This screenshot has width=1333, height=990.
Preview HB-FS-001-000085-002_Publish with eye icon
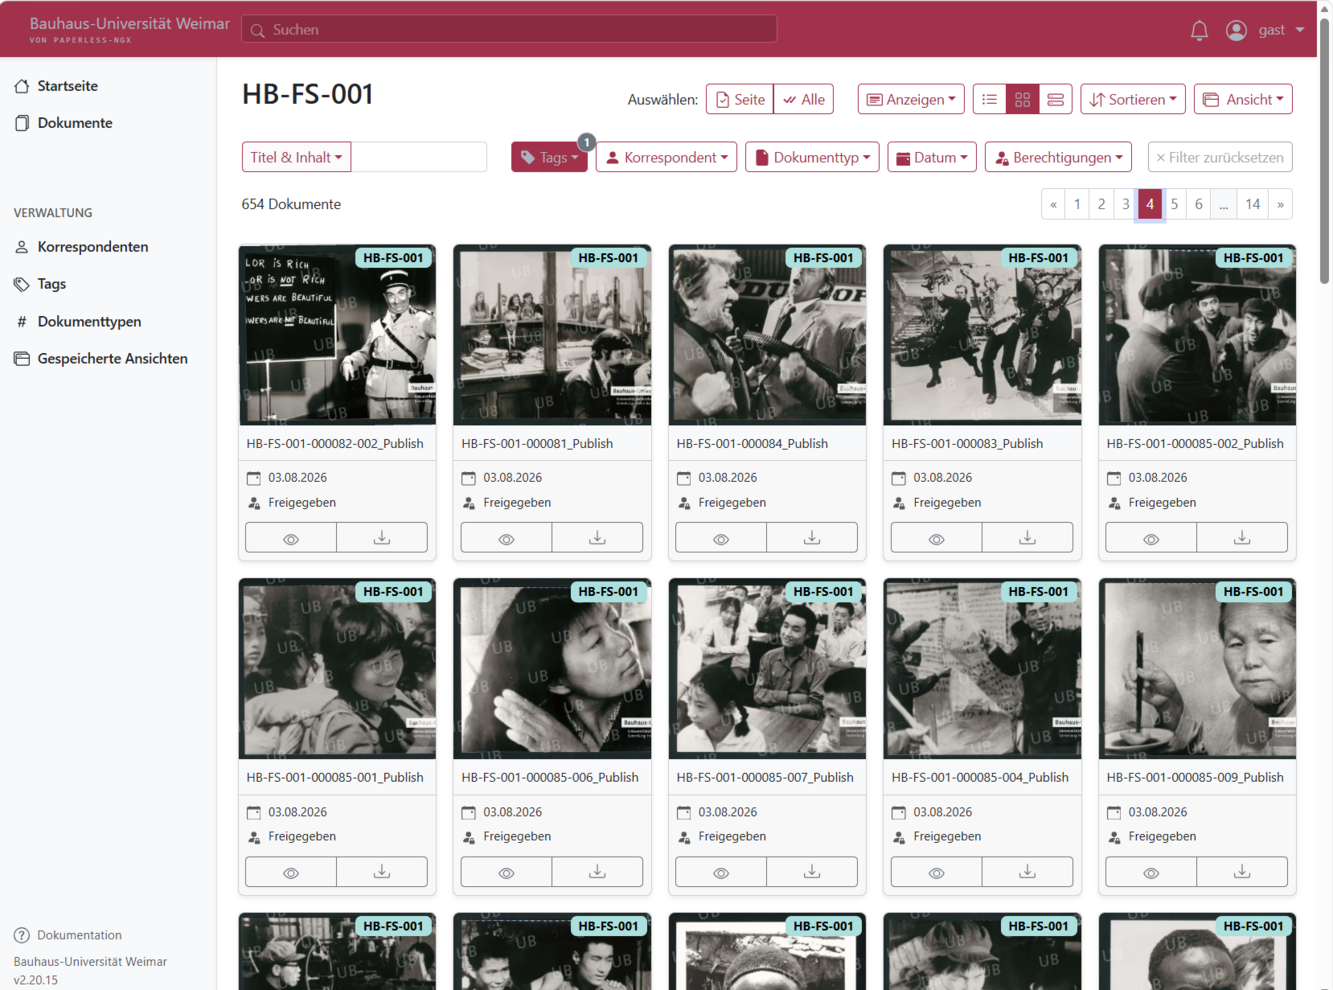pos(1151,538)
